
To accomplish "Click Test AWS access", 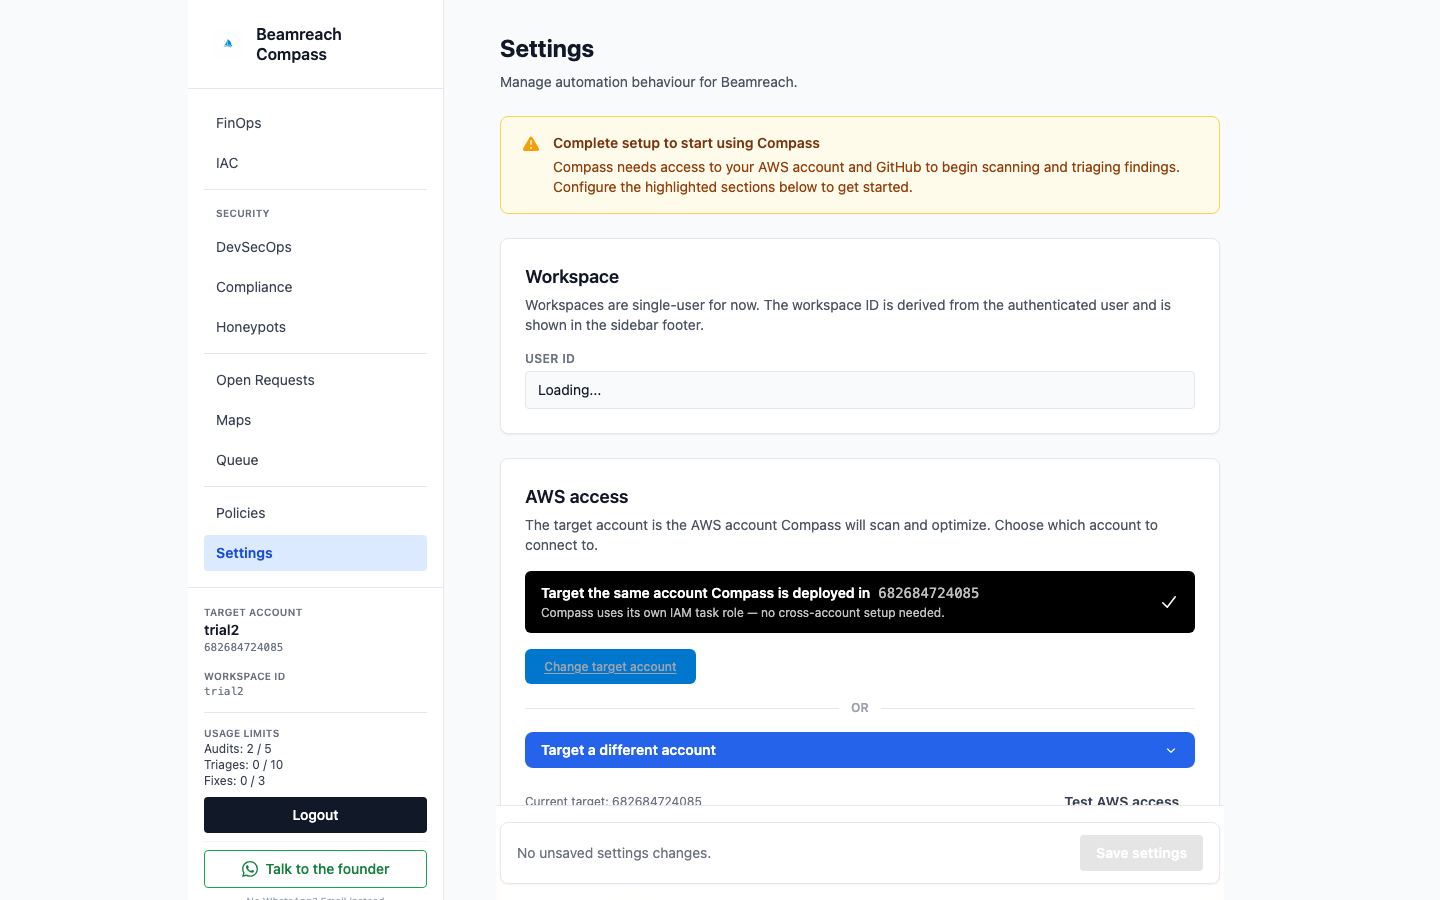I will click(1121, 801).
